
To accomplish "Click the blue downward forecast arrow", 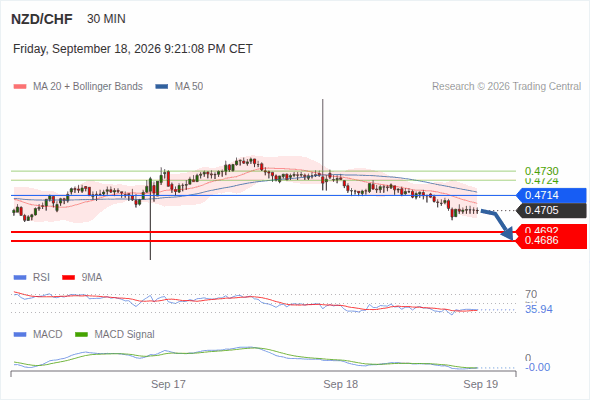I will coord(499,224).
